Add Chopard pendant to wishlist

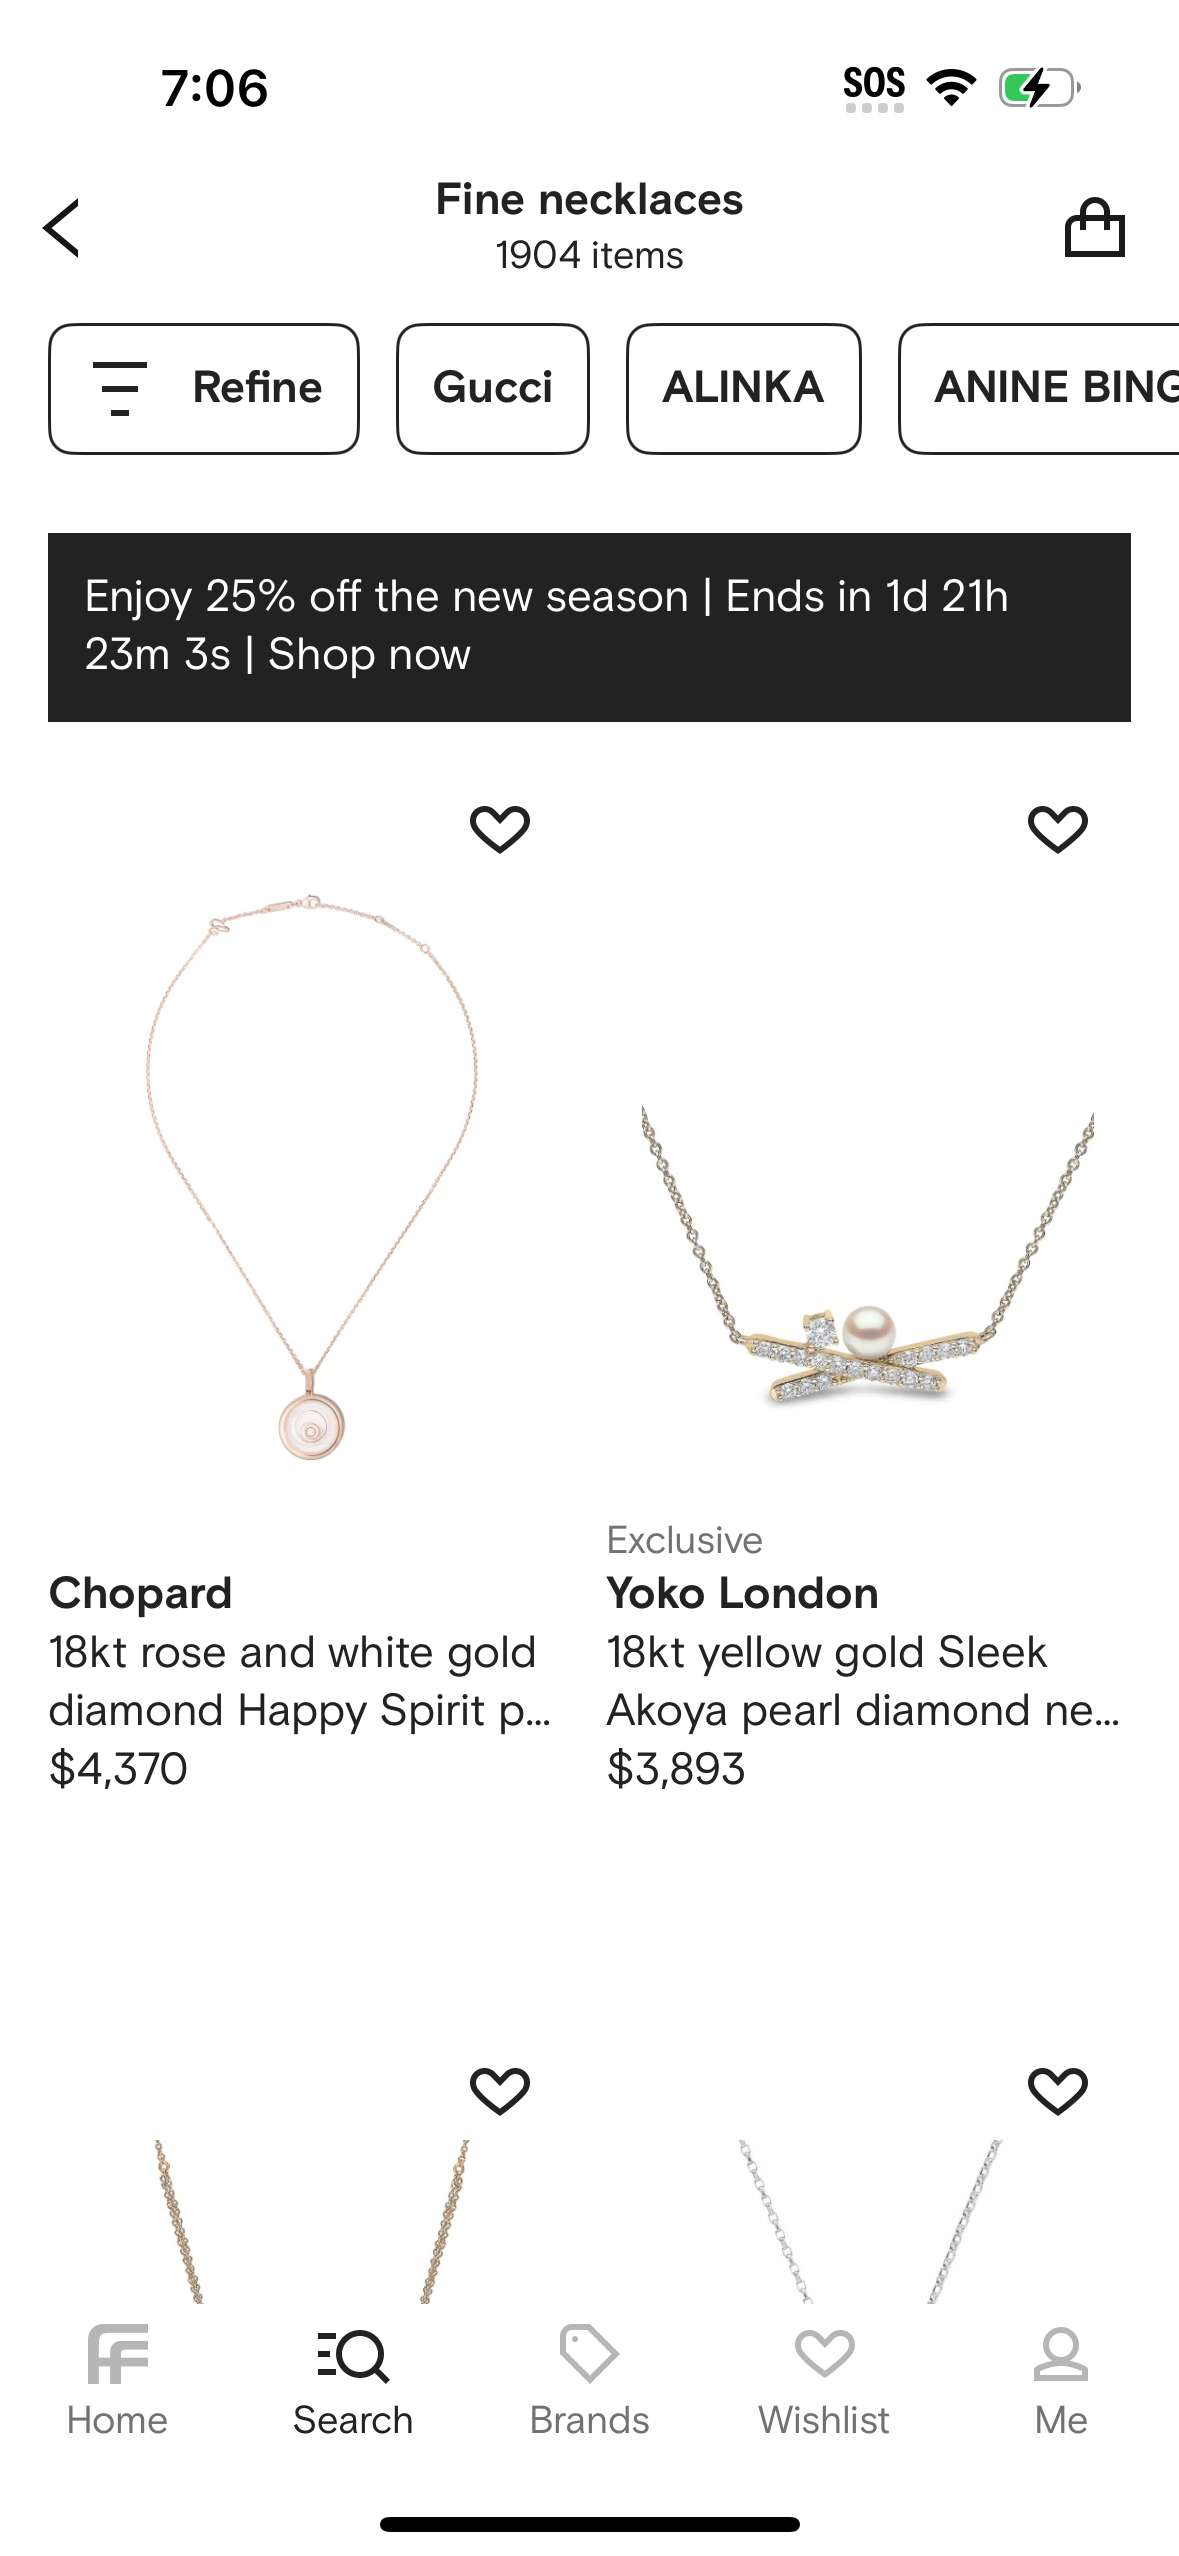click(500, 829)
